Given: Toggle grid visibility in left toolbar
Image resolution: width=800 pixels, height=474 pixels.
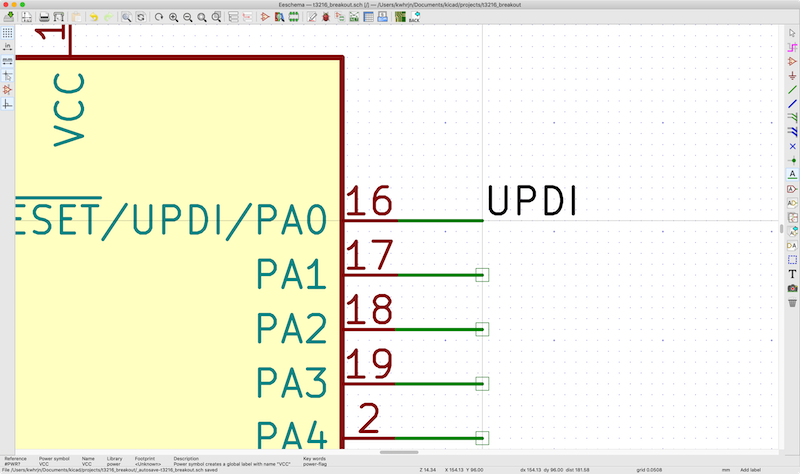Looking at the screenshot, I should 7,33.
